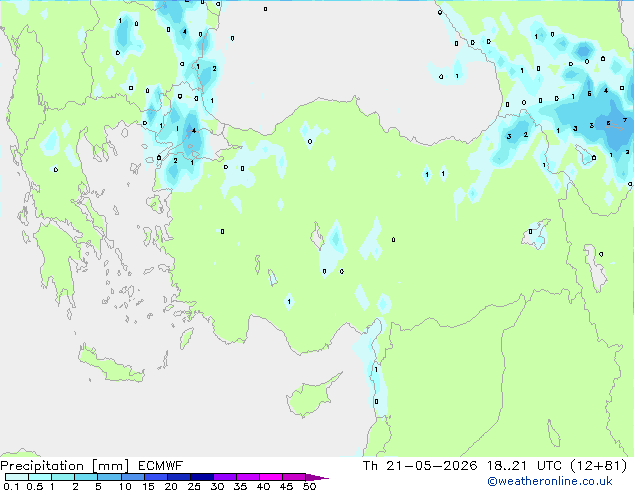Click the '(12+81)' forecast run label
The height and width of the screenshot is (490, 634).
599,466
